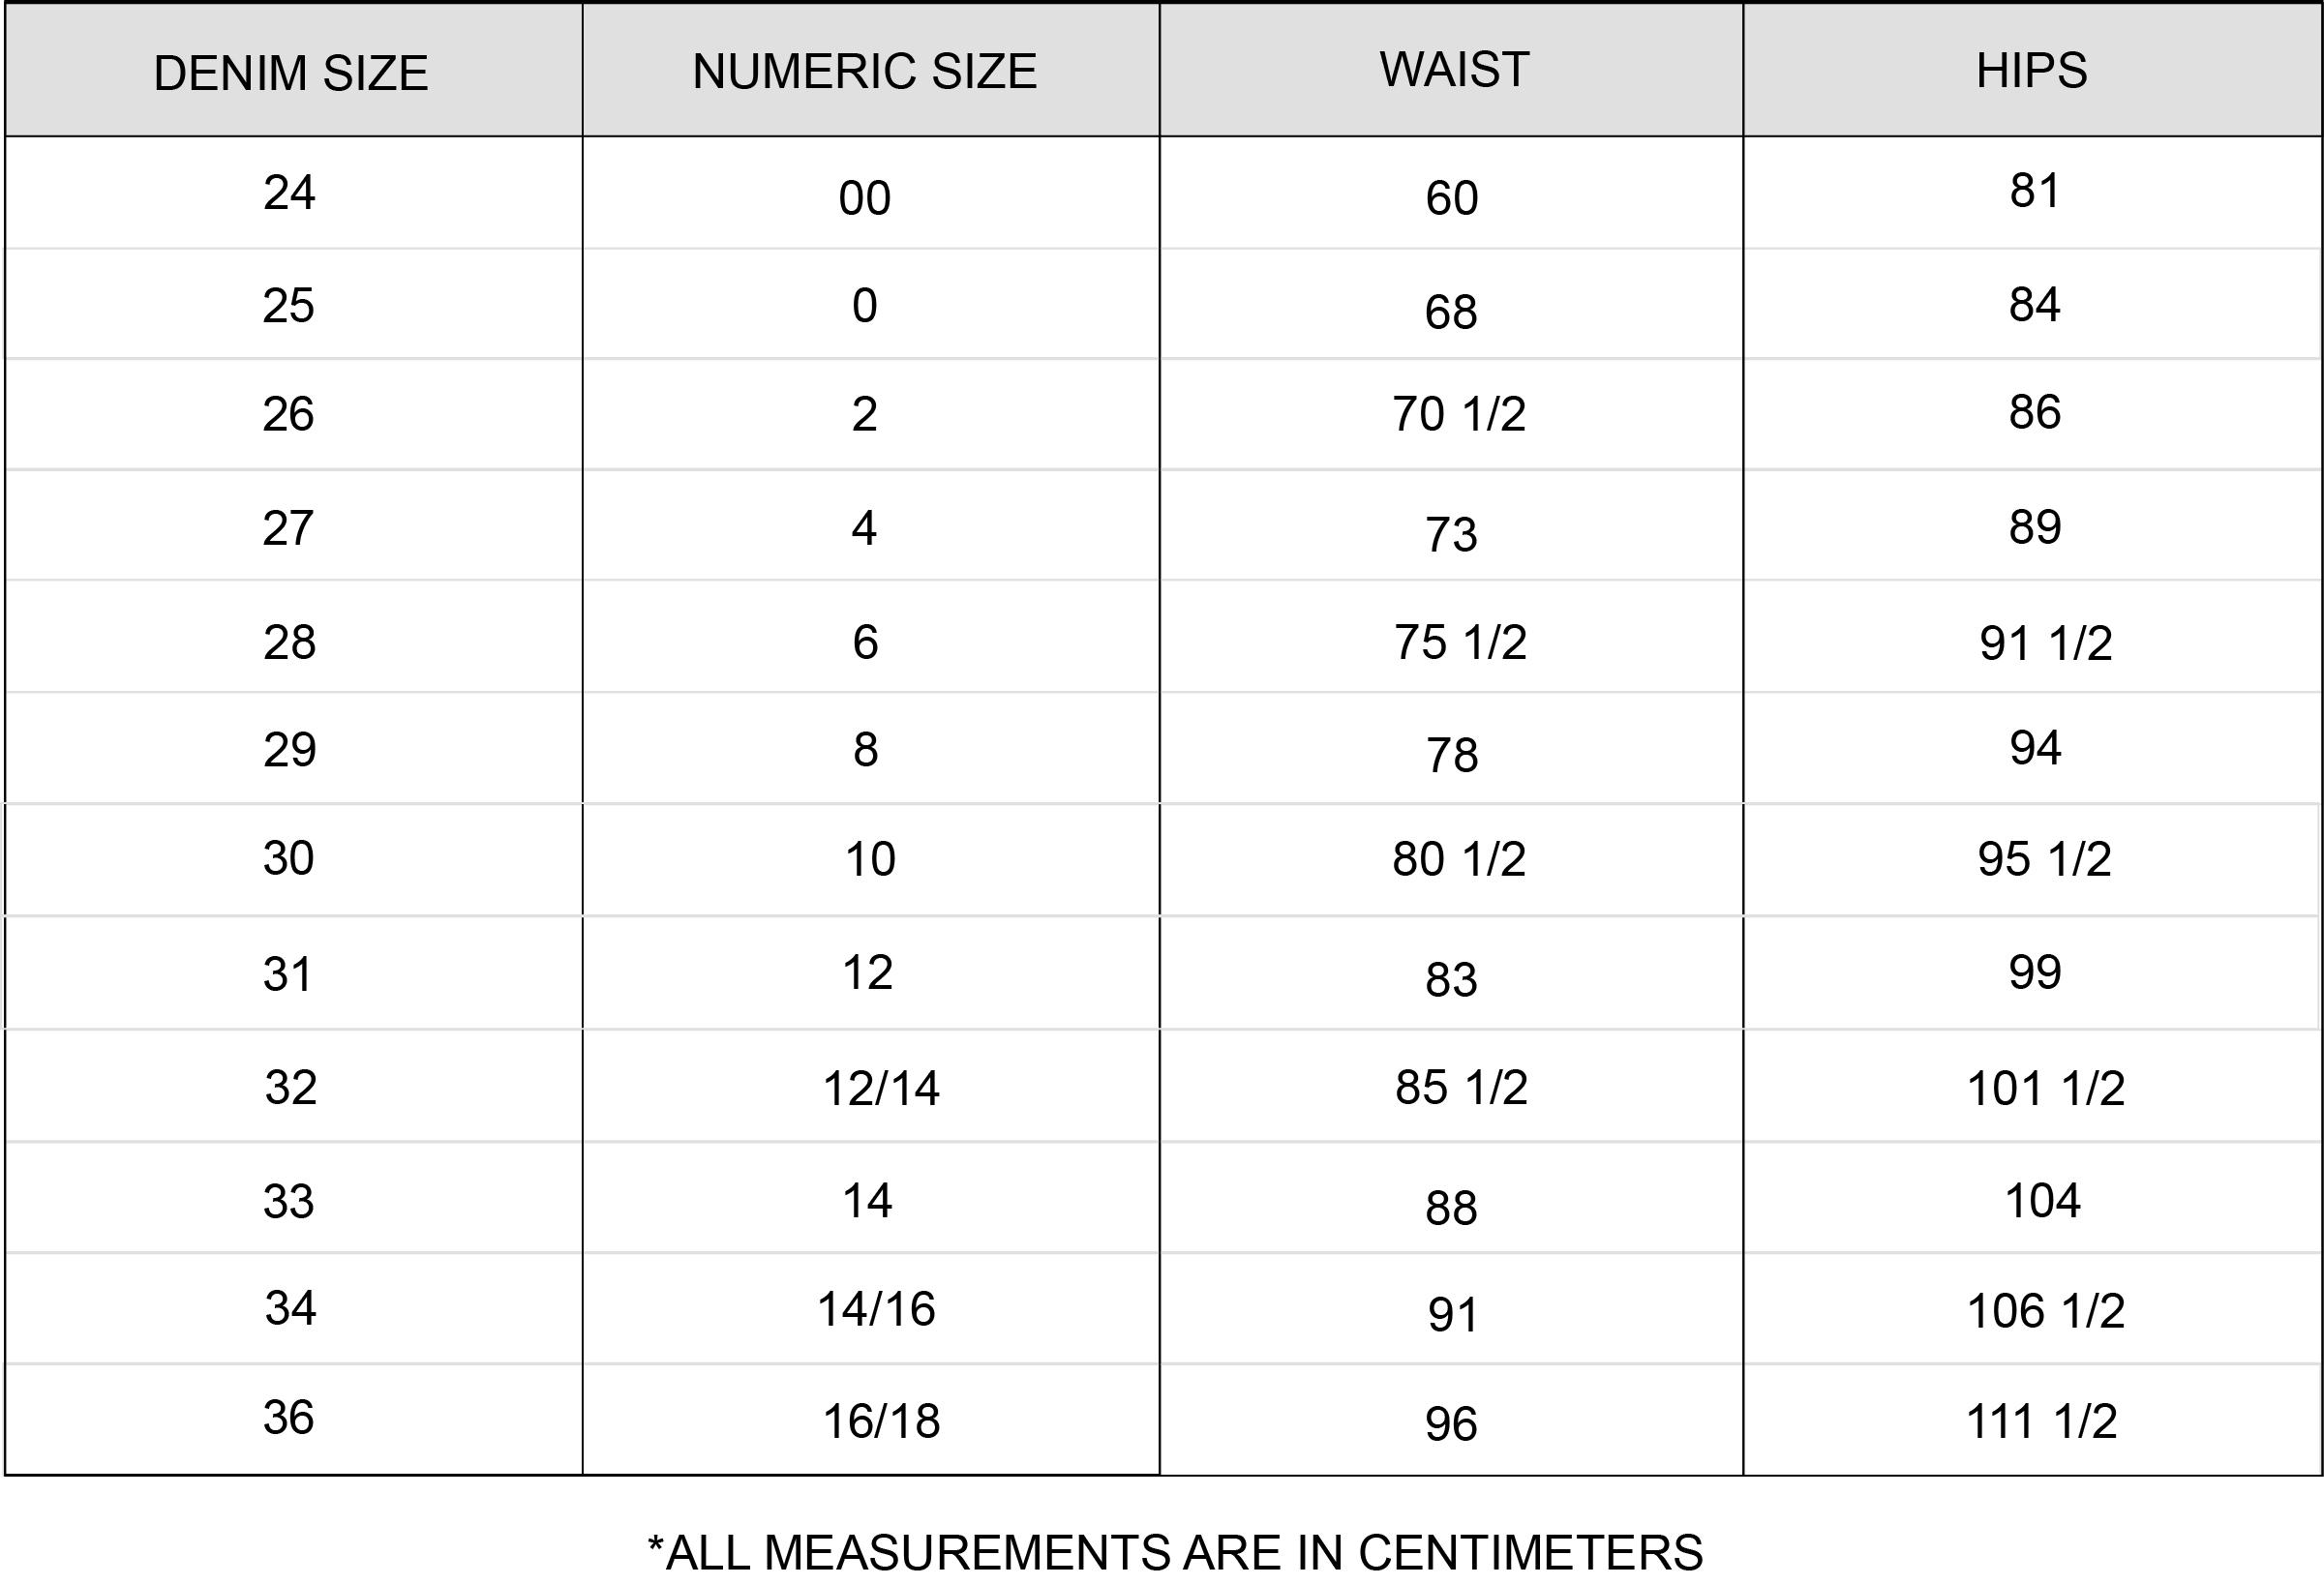This screenshot has width=2324, height=1585.
Task: Click the centimeters measurement footnote
Action: click(1176, 1553)
